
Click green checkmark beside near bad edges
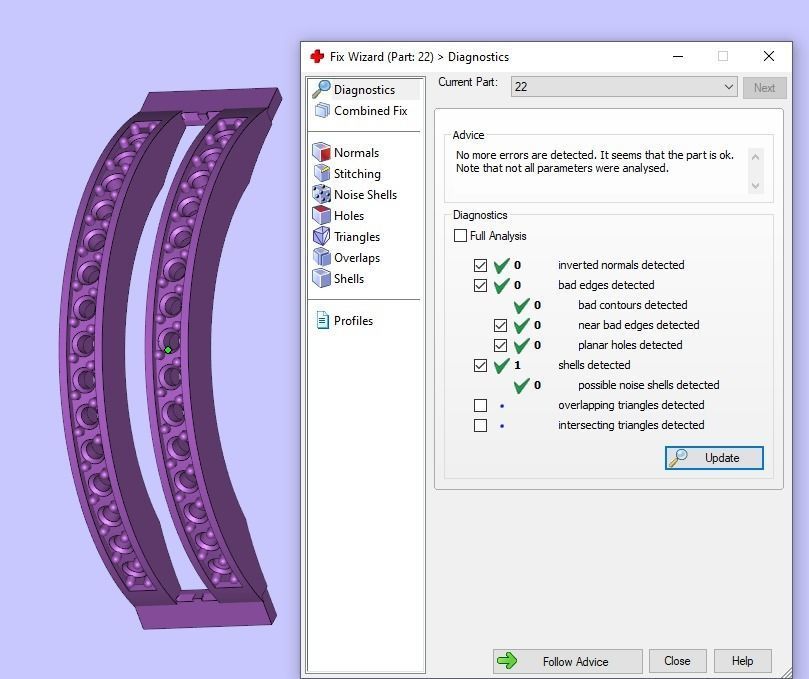[x=521, y=325]
